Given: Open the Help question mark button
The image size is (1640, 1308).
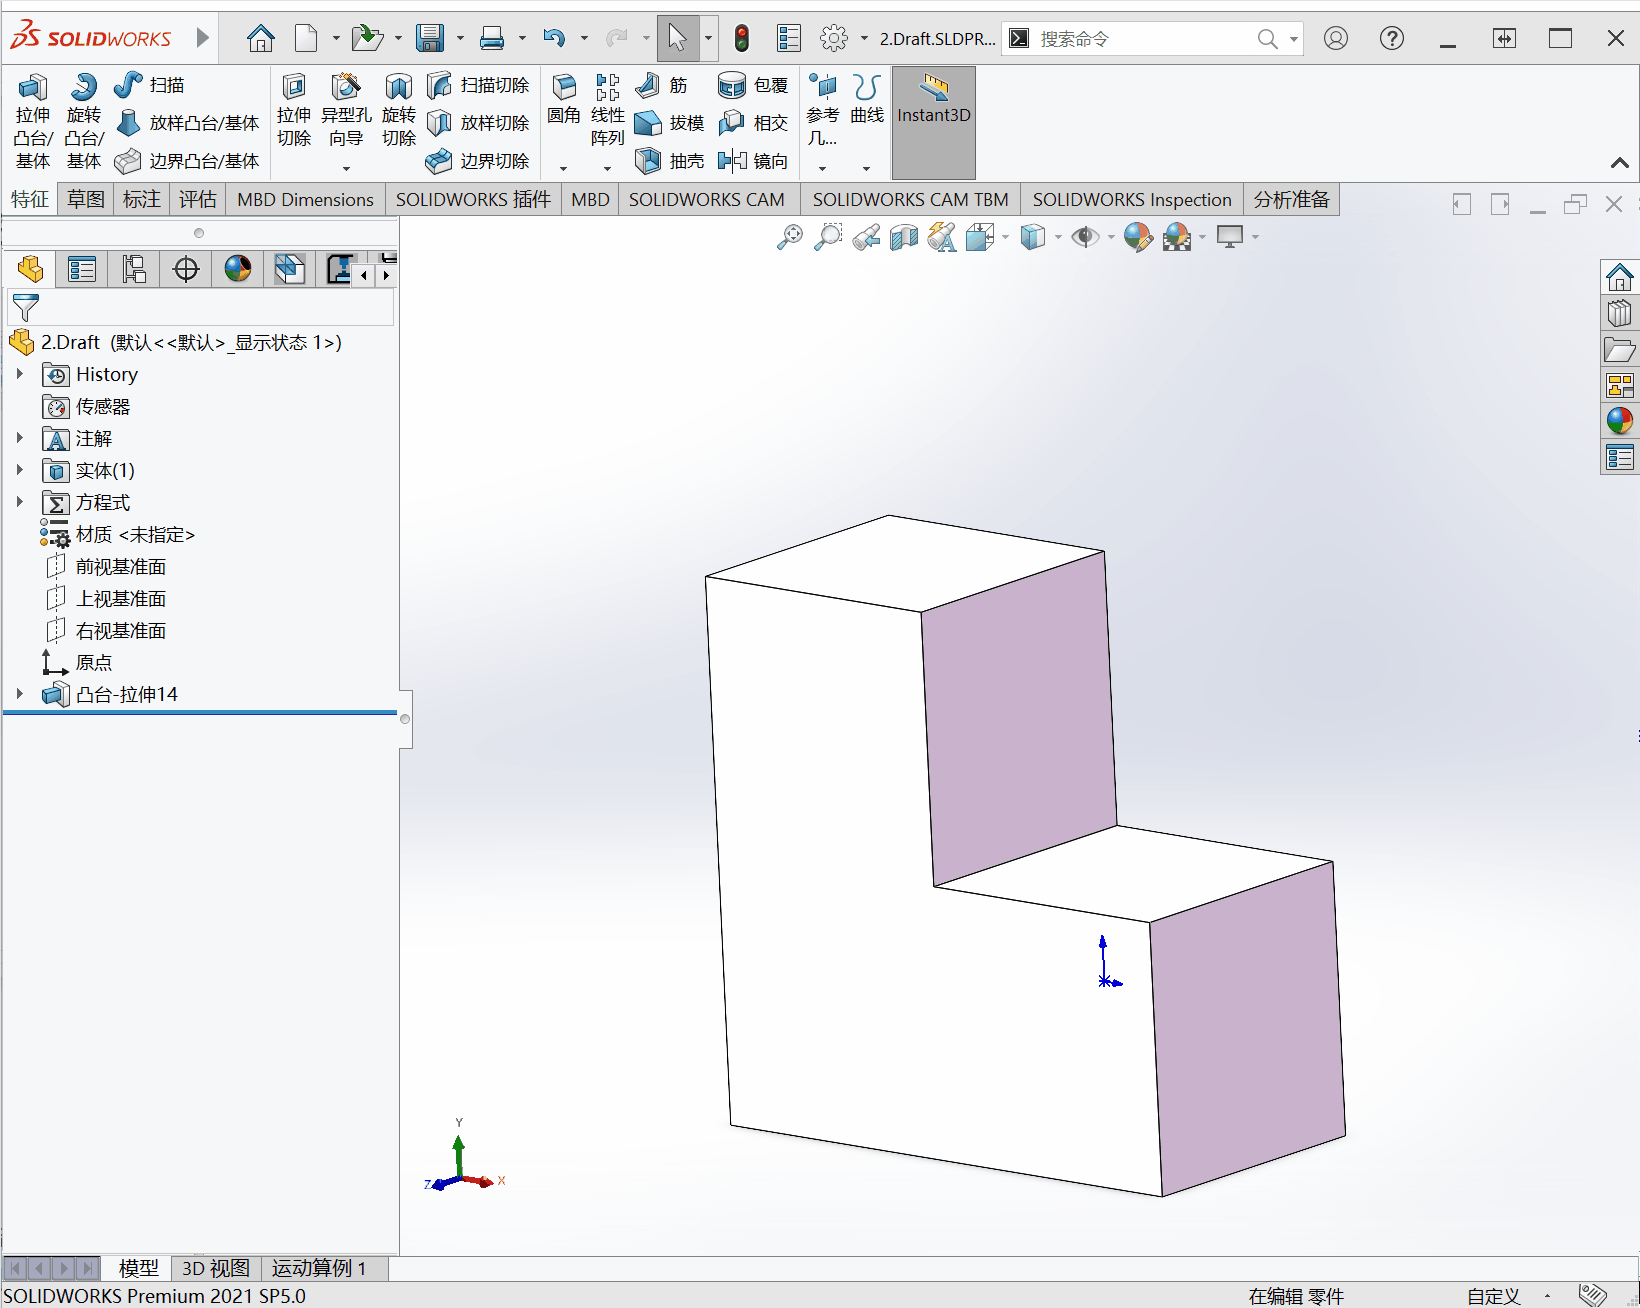Looking at the screenshot, I should pos(1392,38).
